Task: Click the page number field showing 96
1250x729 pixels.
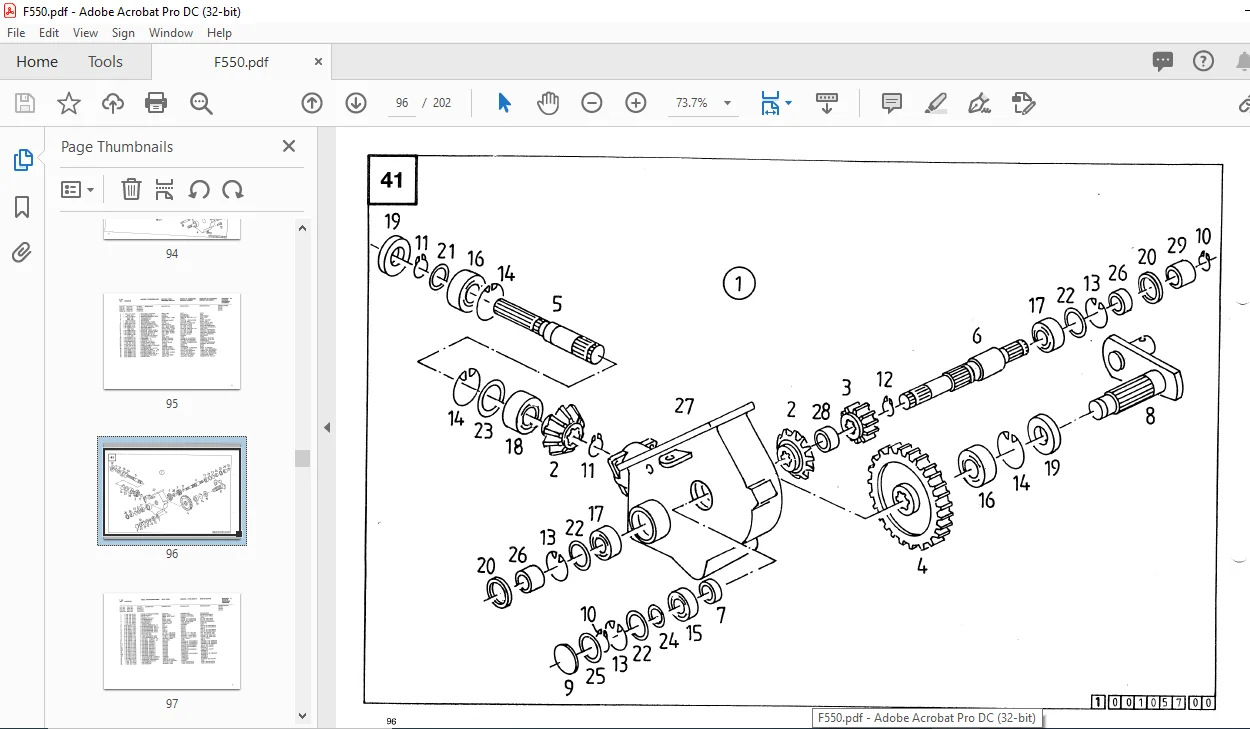Action: tap(402, 103)
